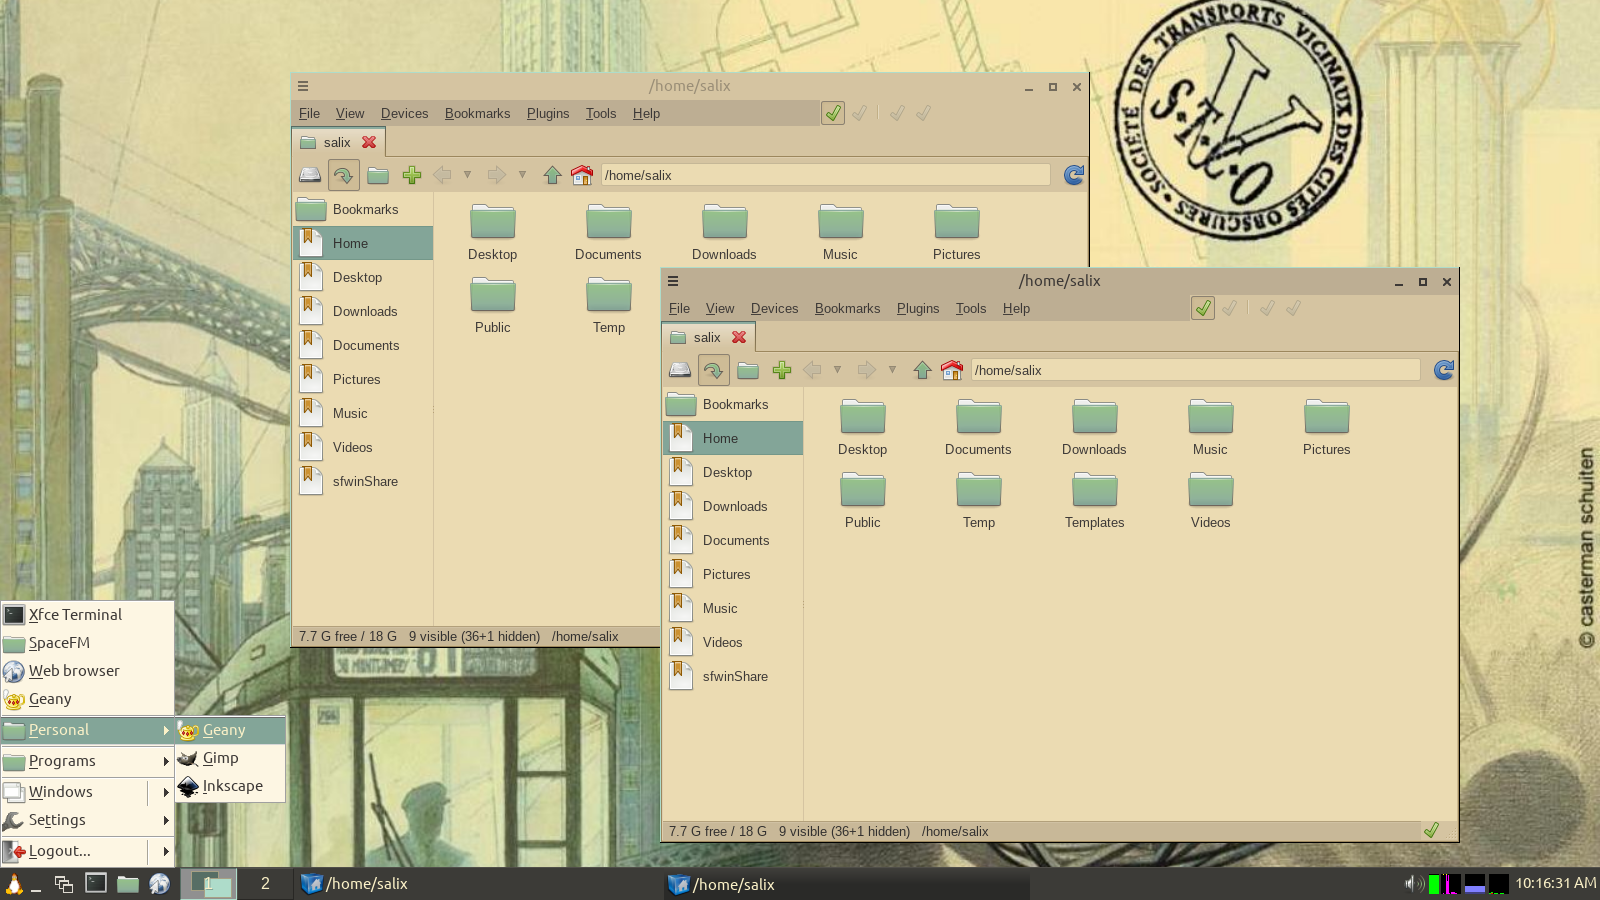This screenshot has height=900, width=1600.
Task: Close the salix tab in front window
Action: tap(739, 337)
